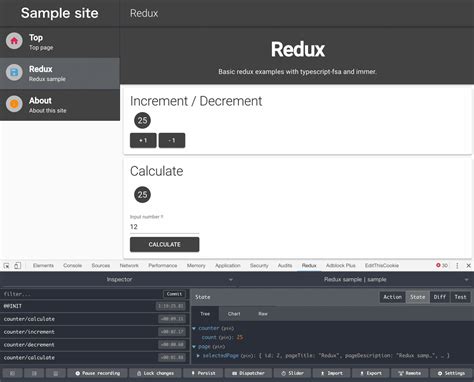Switch inspector to the Test view
This screenshot has height=382, width=474.
point(460,297)
